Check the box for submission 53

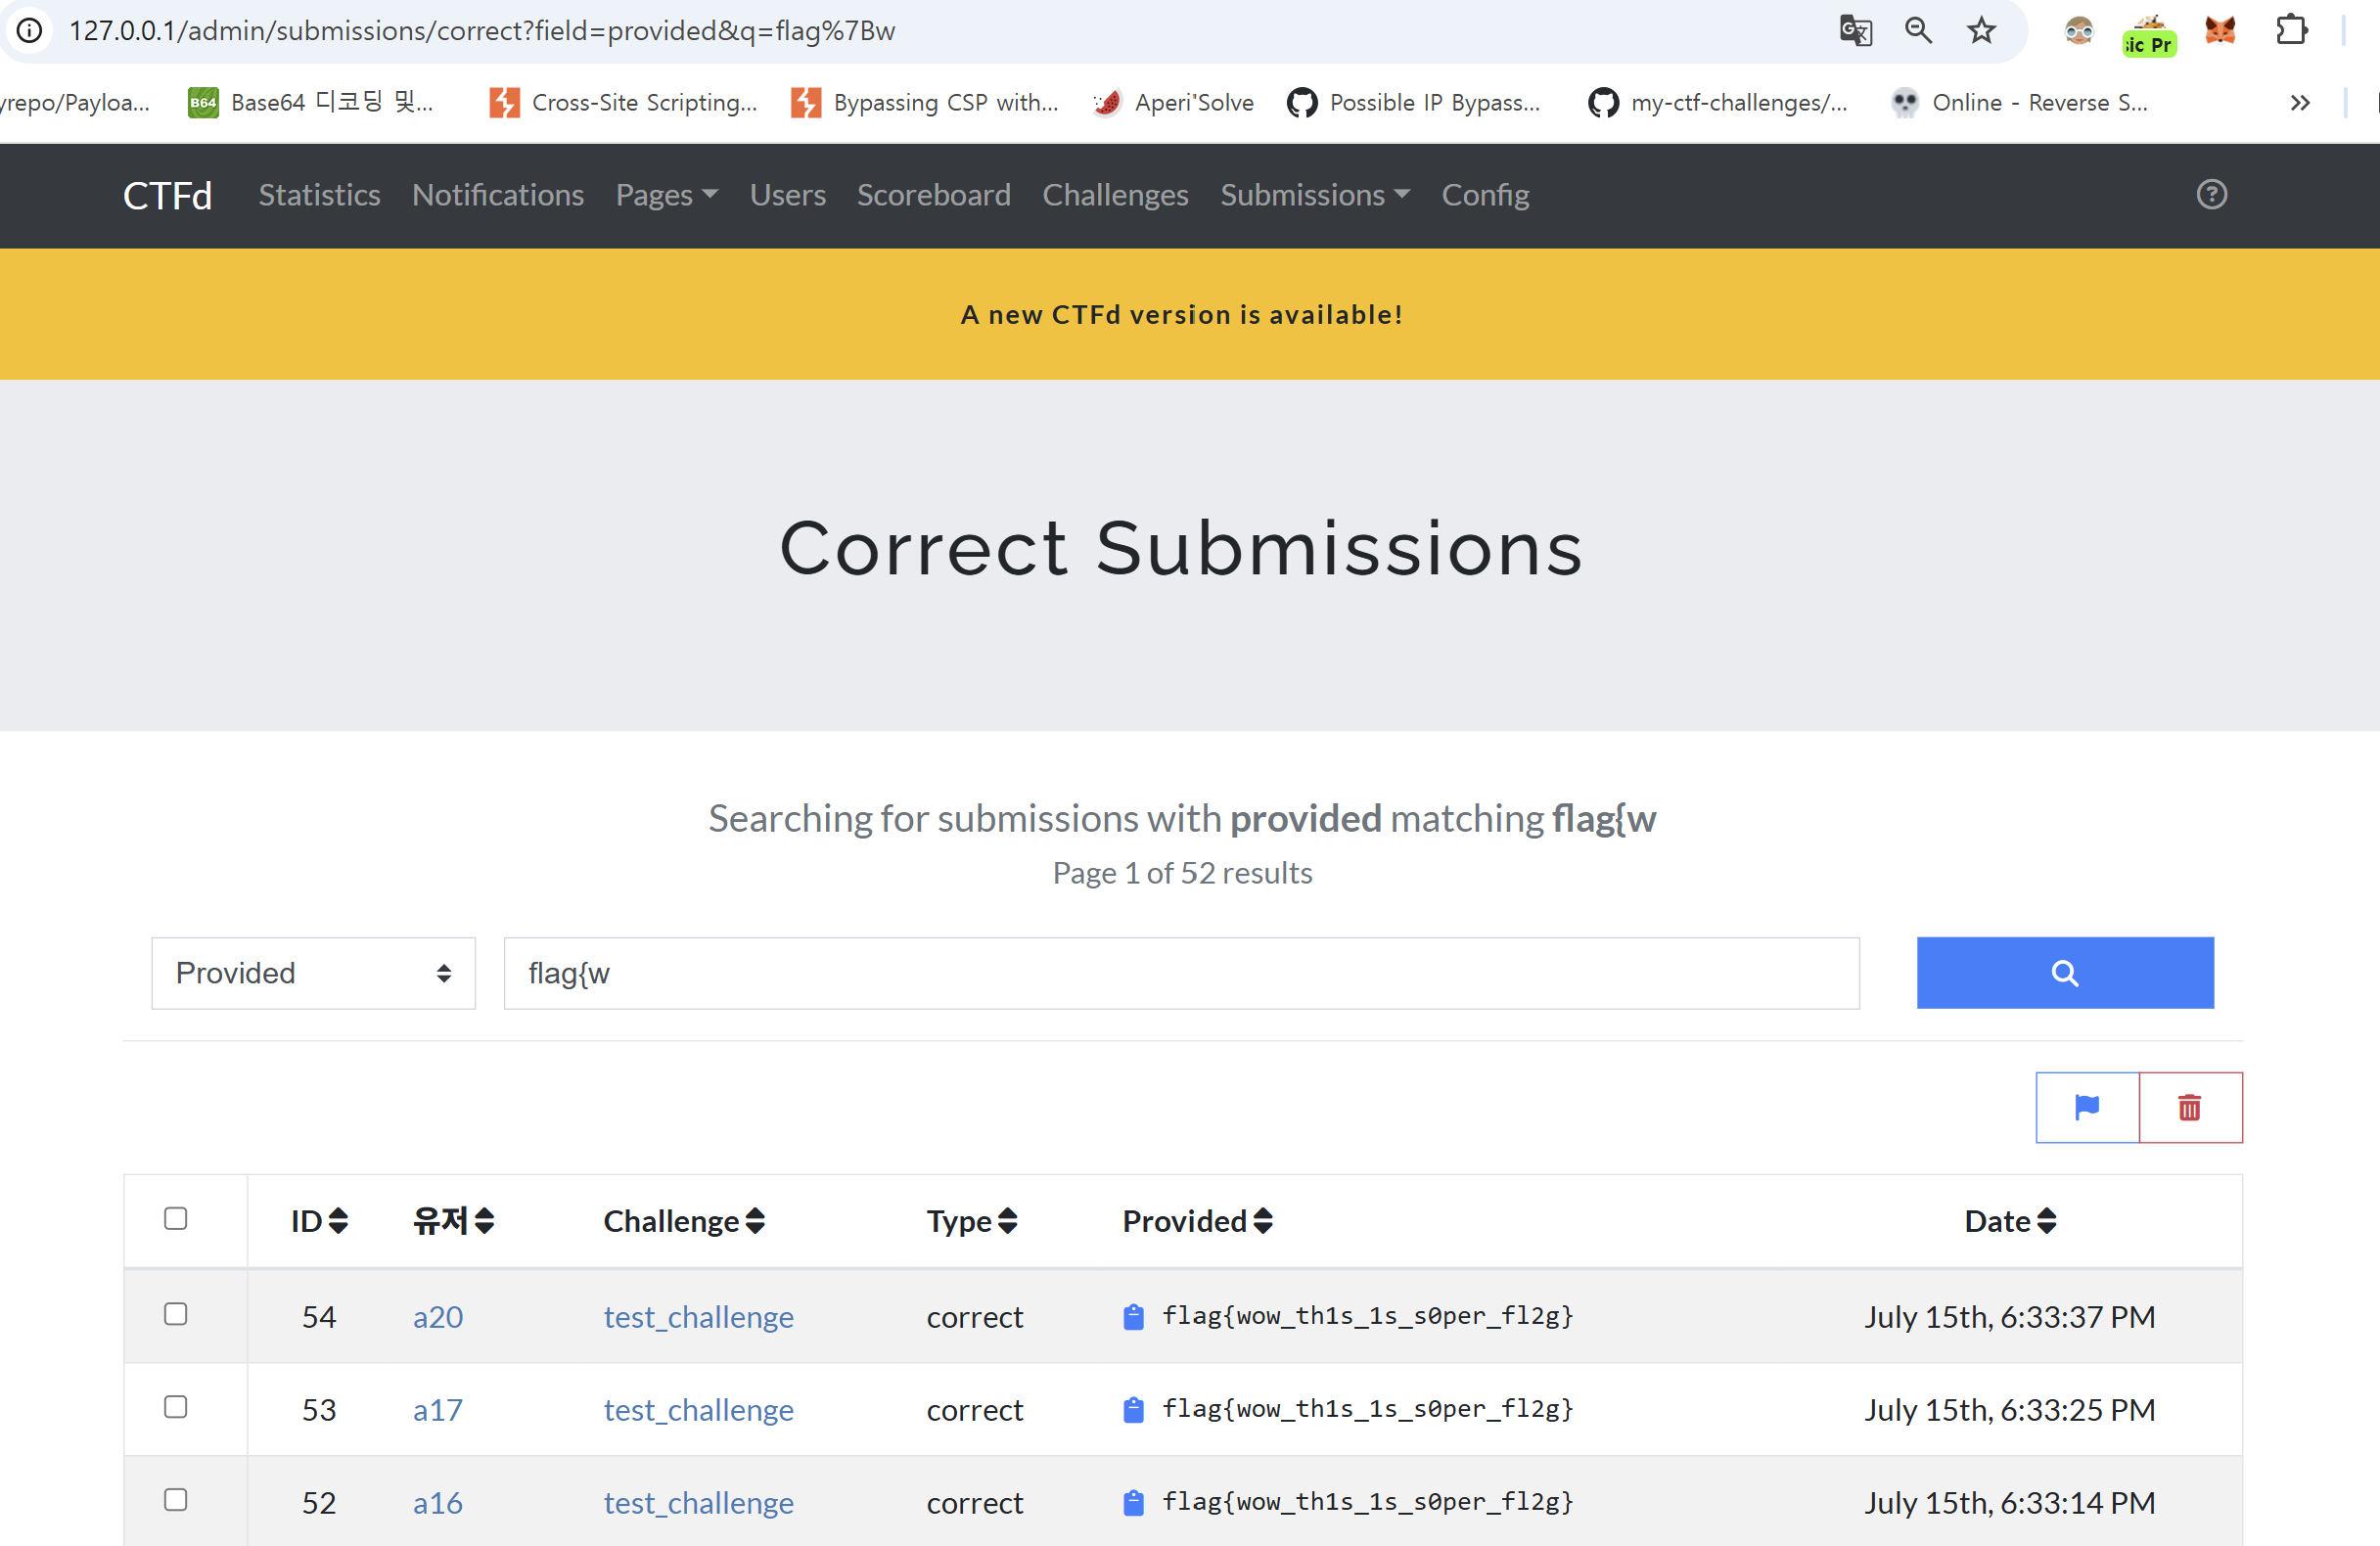pos(176,1407)
